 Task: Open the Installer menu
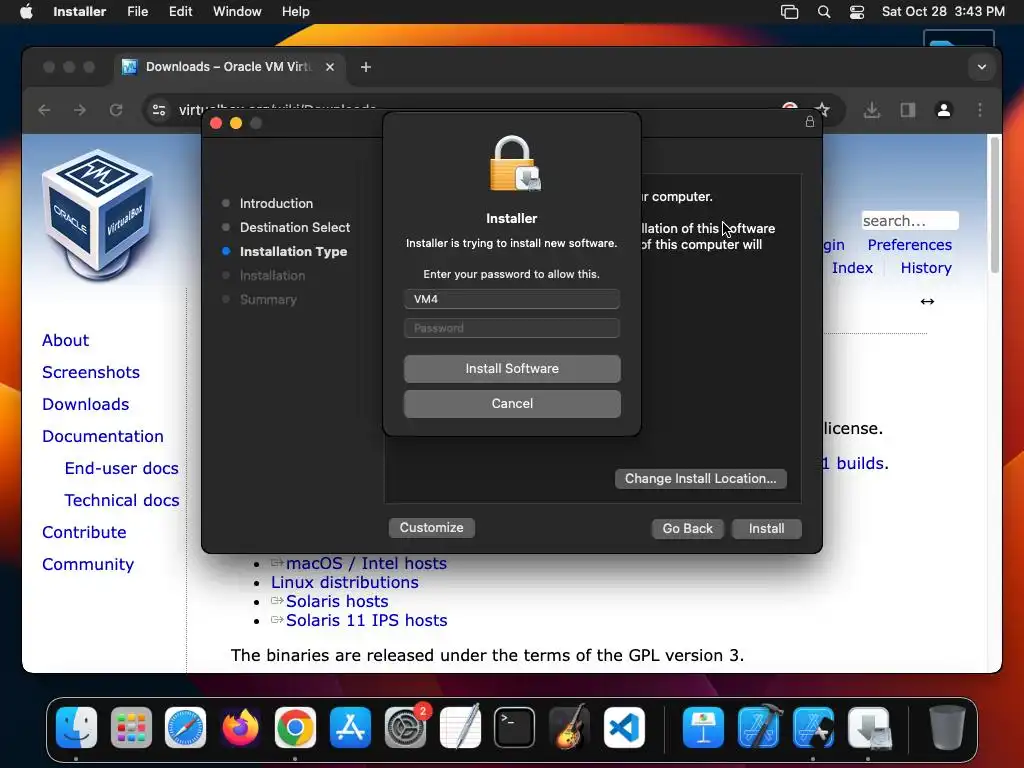point(80,12)
